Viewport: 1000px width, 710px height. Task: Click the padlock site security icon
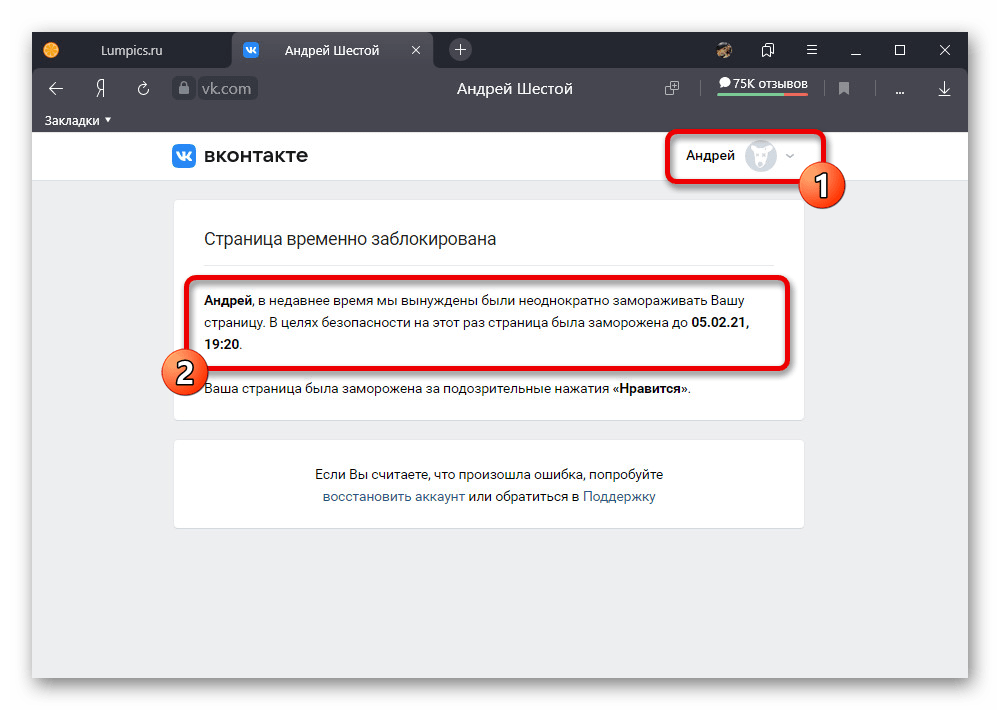coord(184,88)
